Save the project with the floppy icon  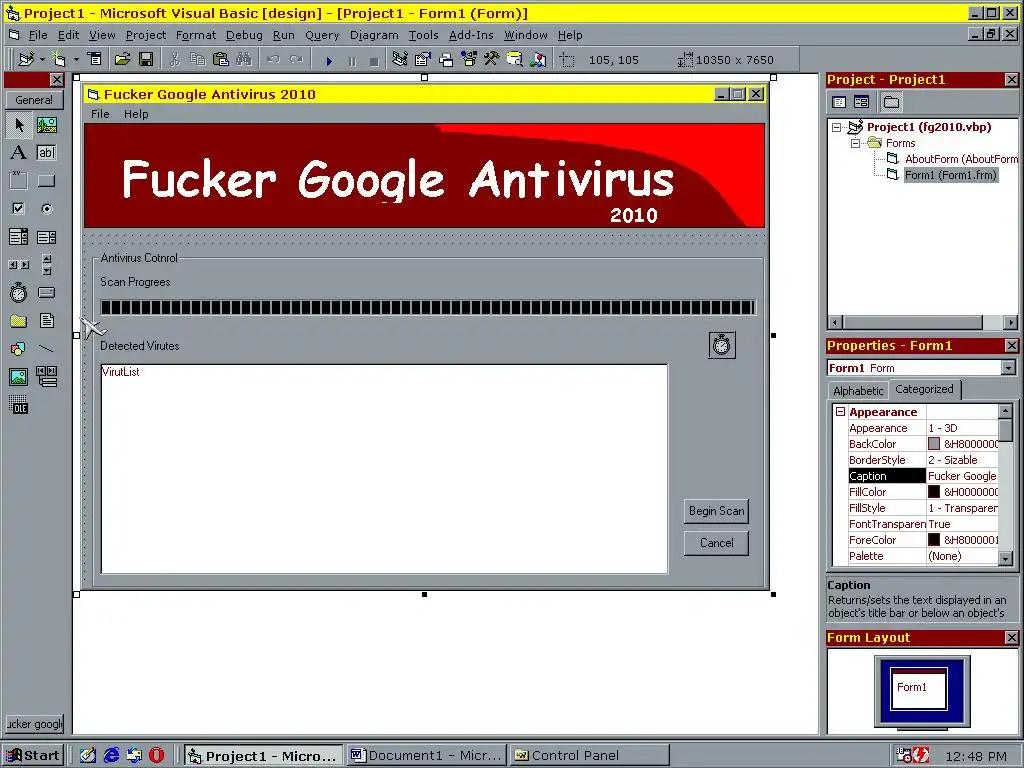pyautogui.click(x=146, y=59)
